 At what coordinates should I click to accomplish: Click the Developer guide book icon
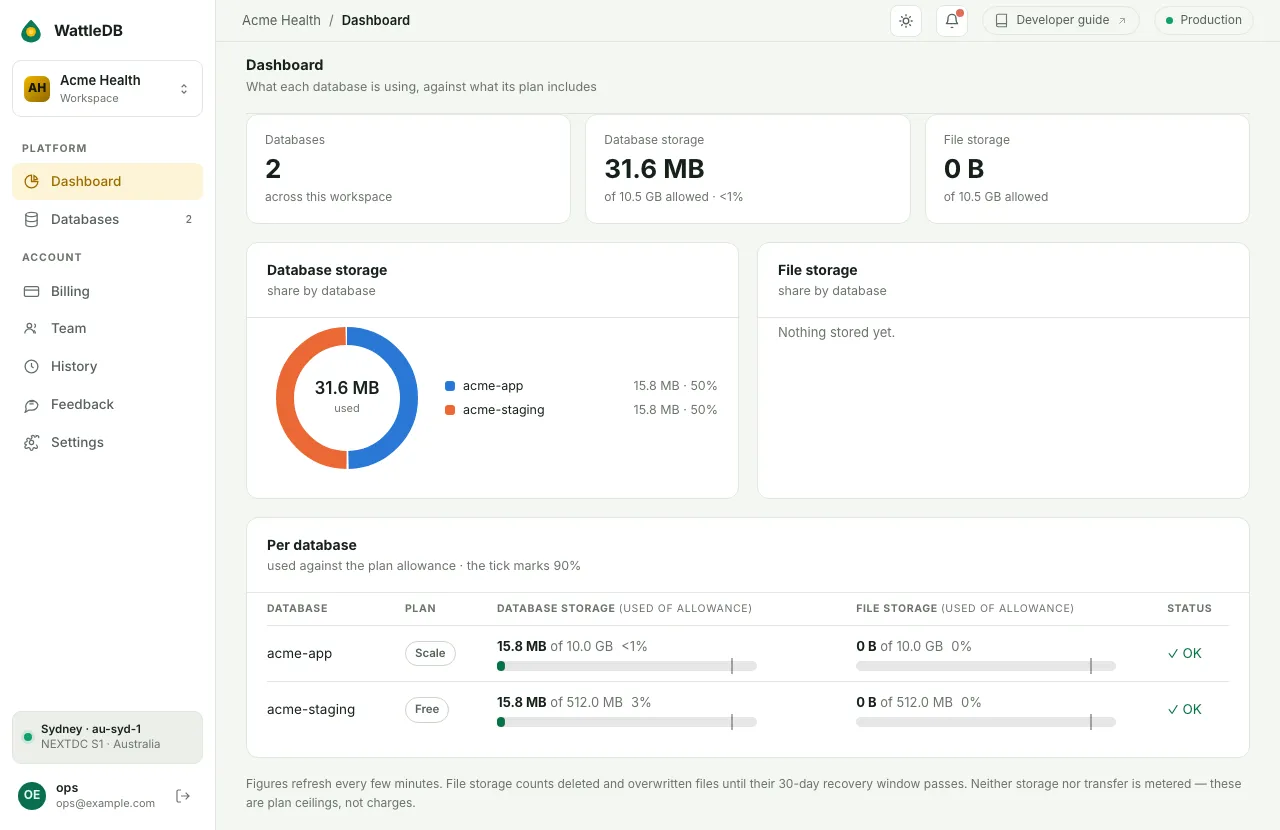1001,20
